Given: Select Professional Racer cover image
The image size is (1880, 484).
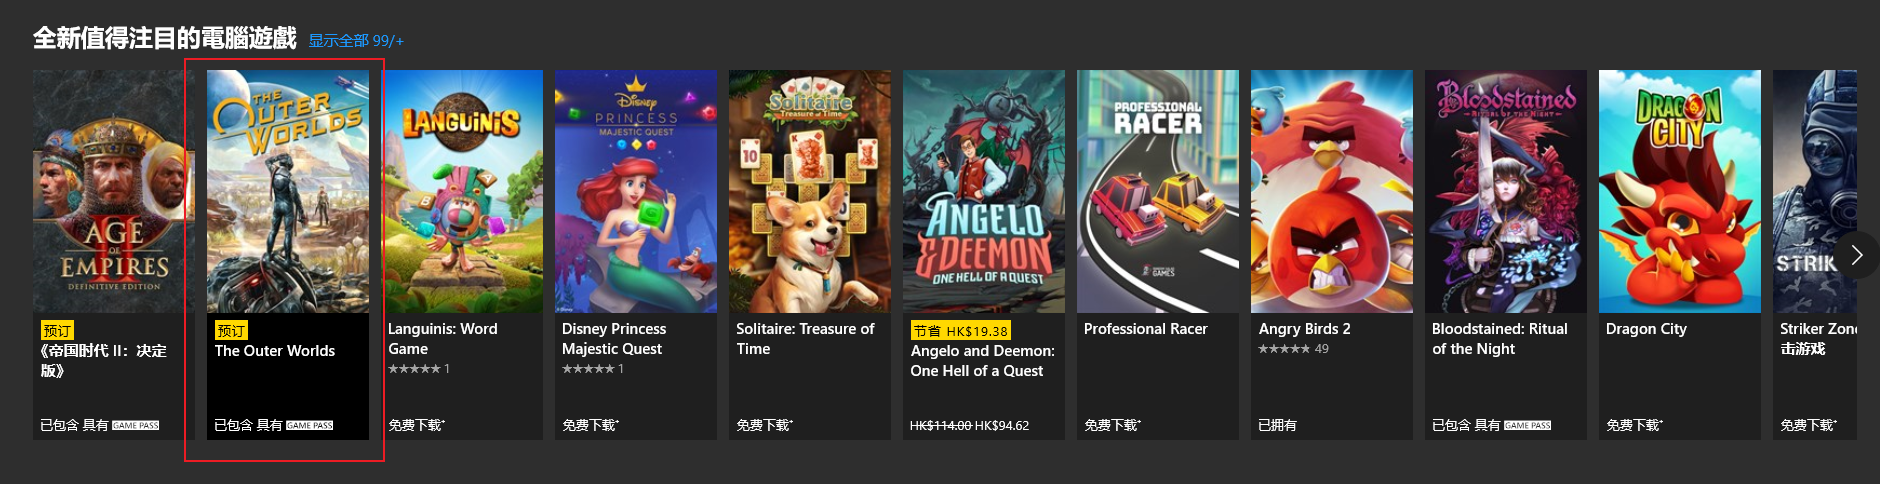Looking at the screenshot, I should [x=1158, y=191].
